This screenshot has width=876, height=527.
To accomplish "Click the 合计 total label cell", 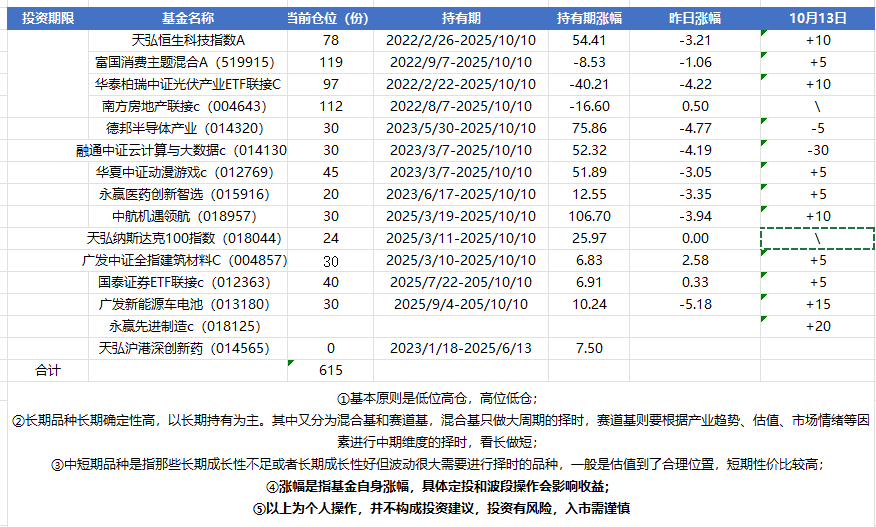I will [x=48, y=371].
